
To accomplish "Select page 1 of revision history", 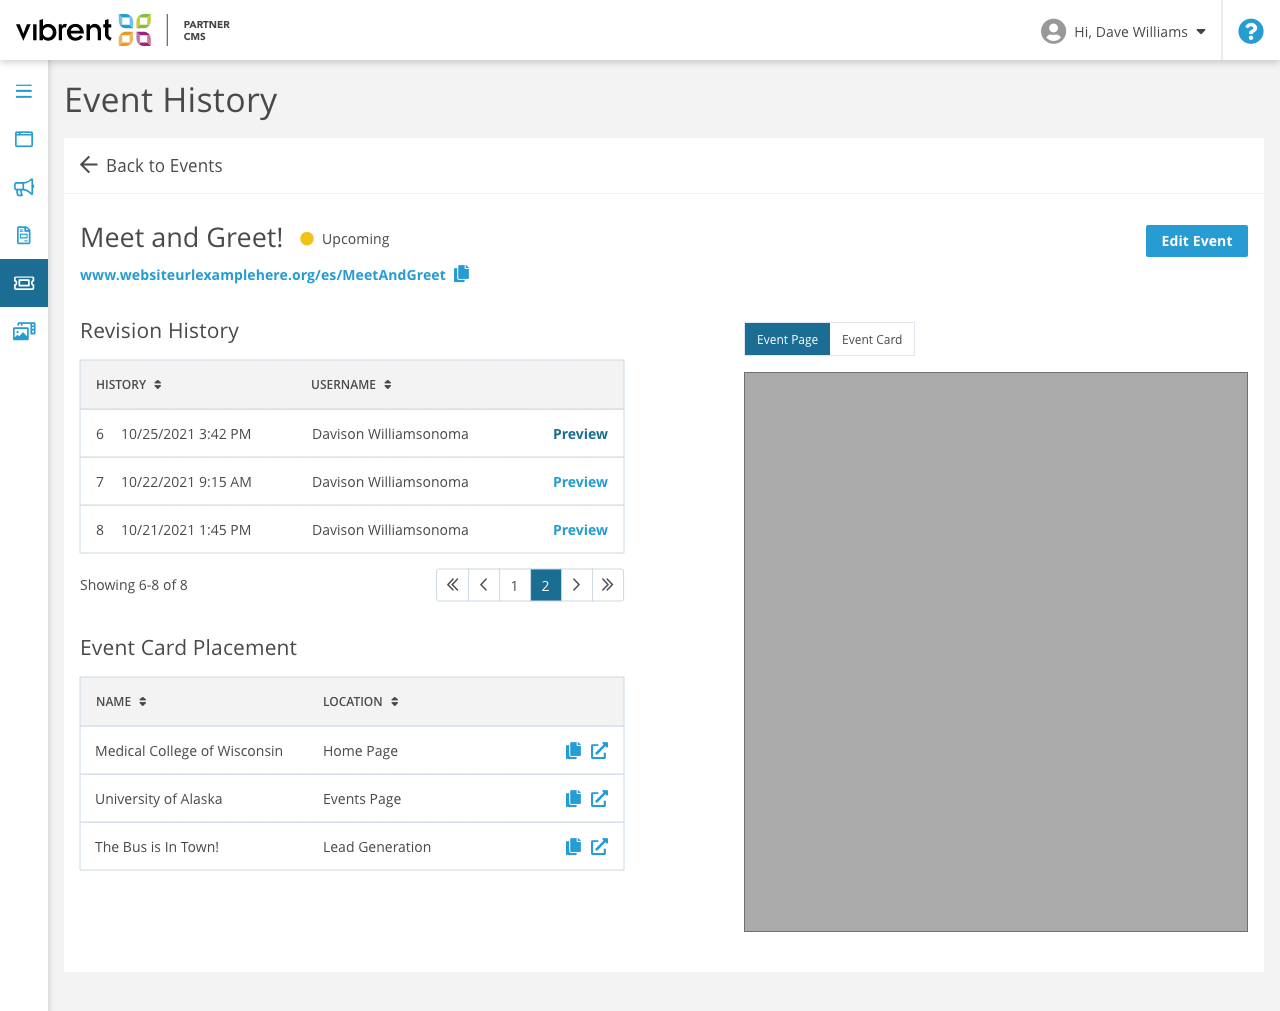I will point(515,585).
